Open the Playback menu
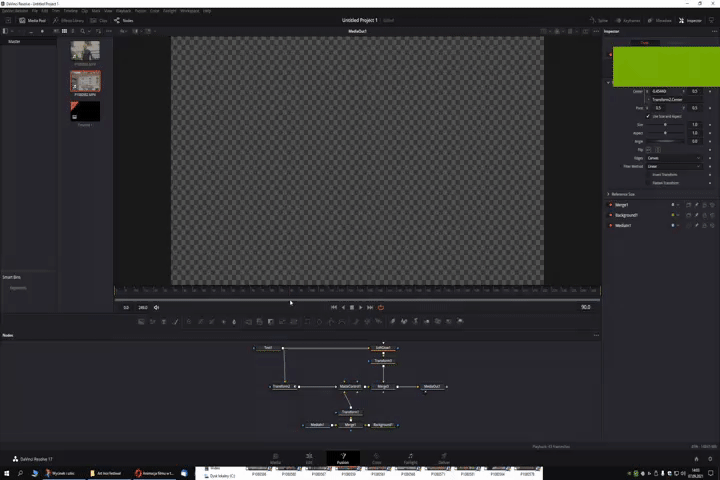Viewport: 720px width, 480px height. tap(124, 11)
